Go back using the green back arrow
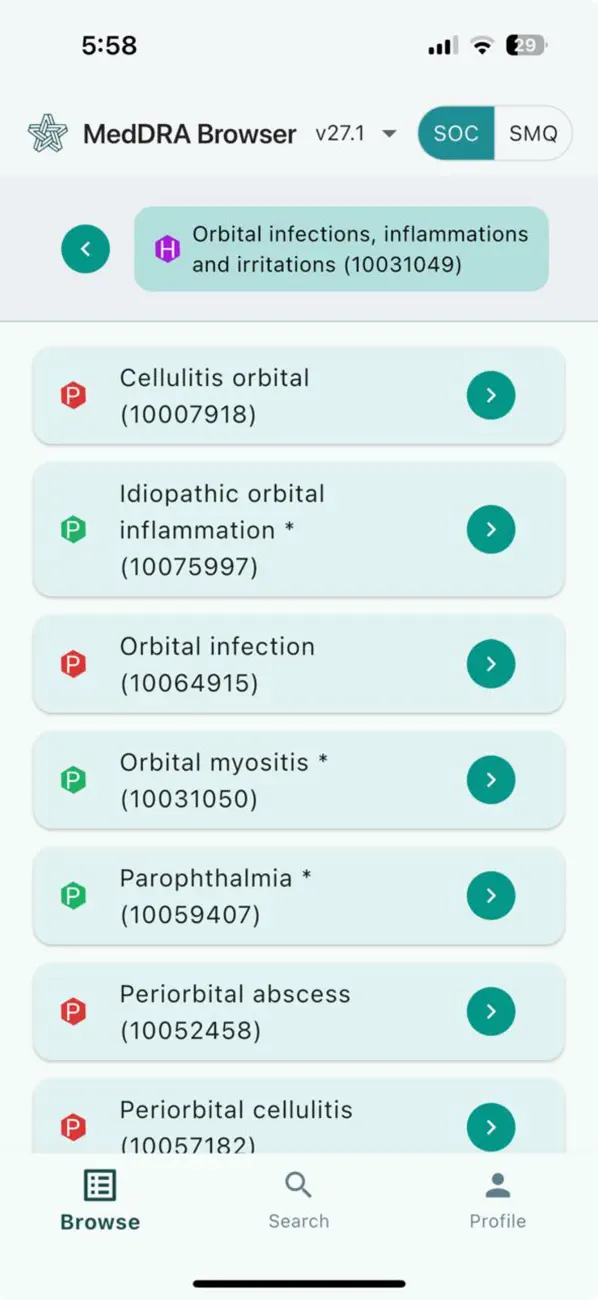This screenshot has width=598, height=1300. [85, 249]
